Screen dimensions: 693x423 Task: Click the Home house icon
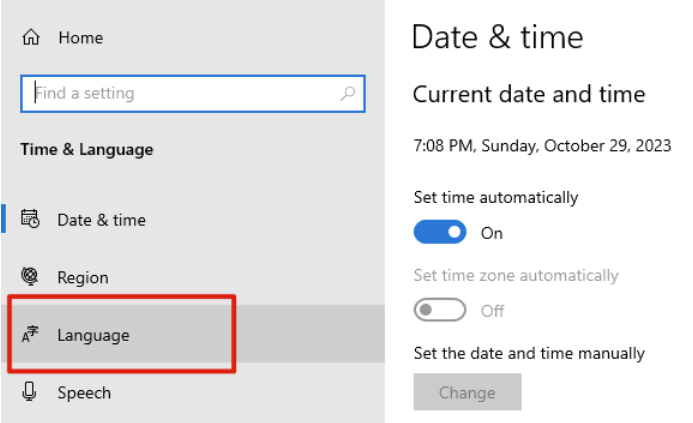click(31, 37)
